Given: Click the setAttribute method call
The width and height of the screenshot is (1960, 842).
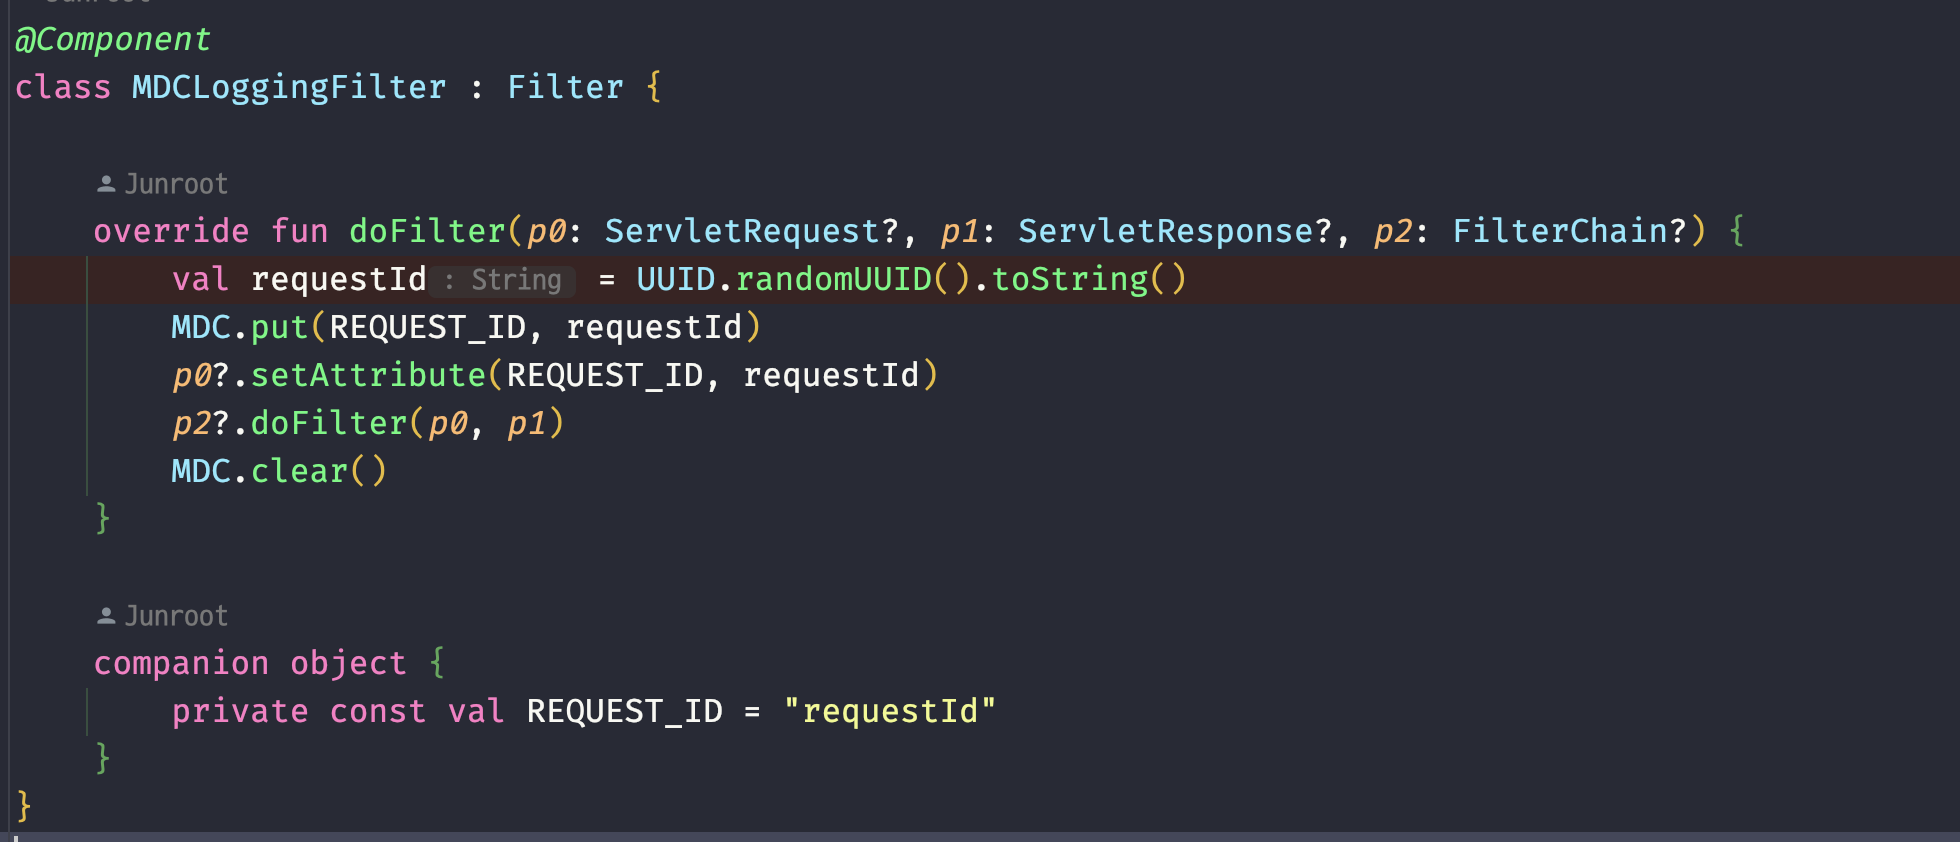Looking at the screenshot, I should click(368, 375).
